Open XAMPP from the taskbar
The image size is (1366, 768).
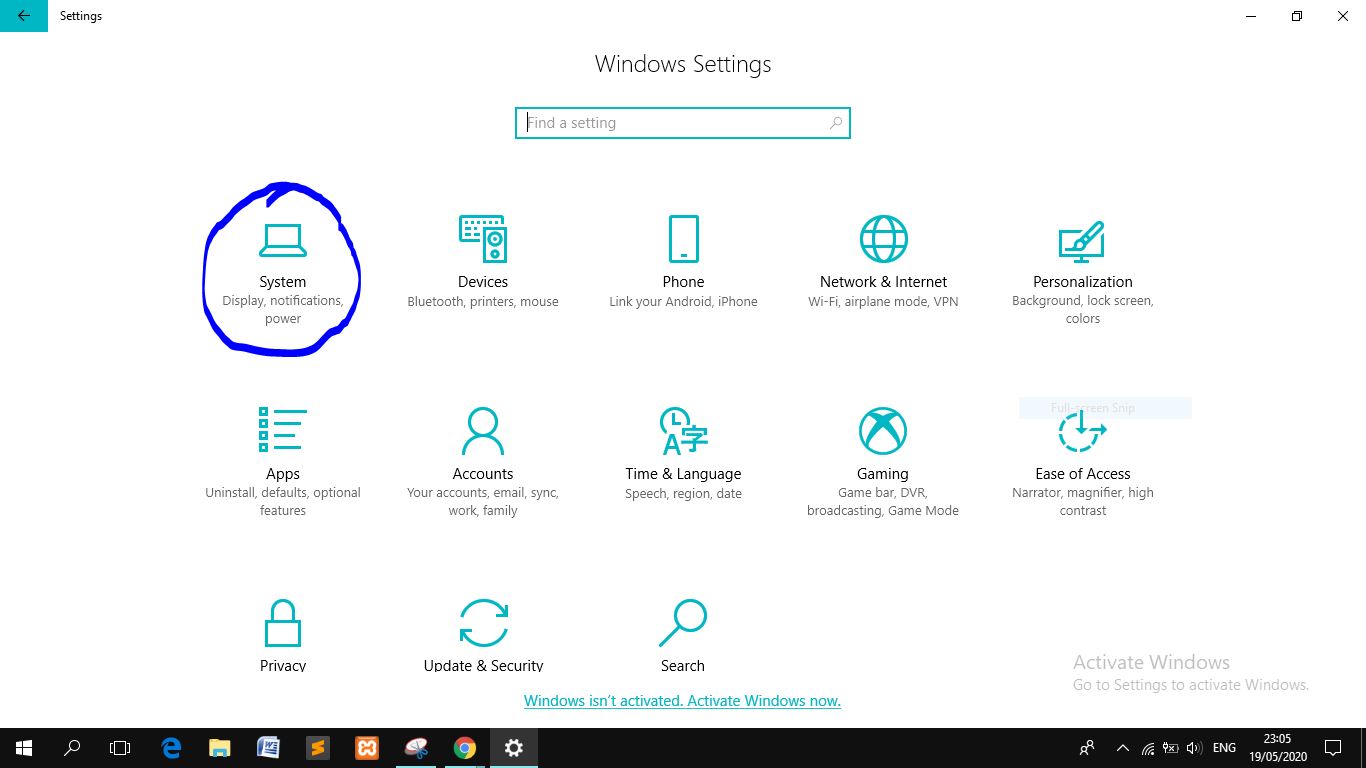click(367, 747)
